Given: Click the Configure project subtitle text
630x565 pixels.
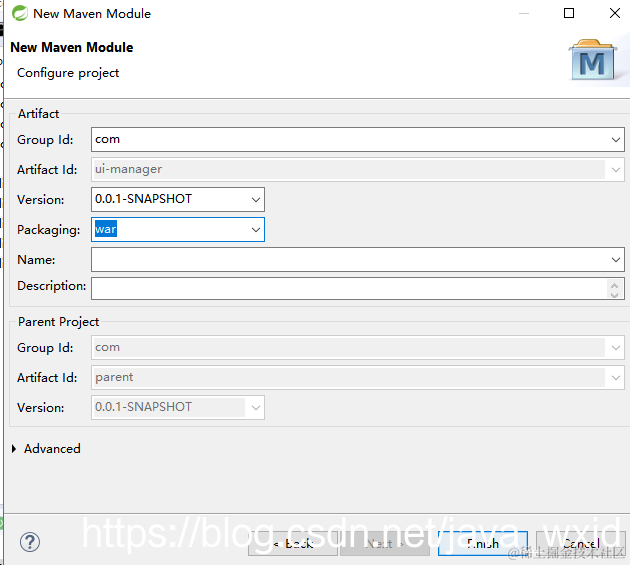Looking at the screenshot, I should click(x=68, y=73).
